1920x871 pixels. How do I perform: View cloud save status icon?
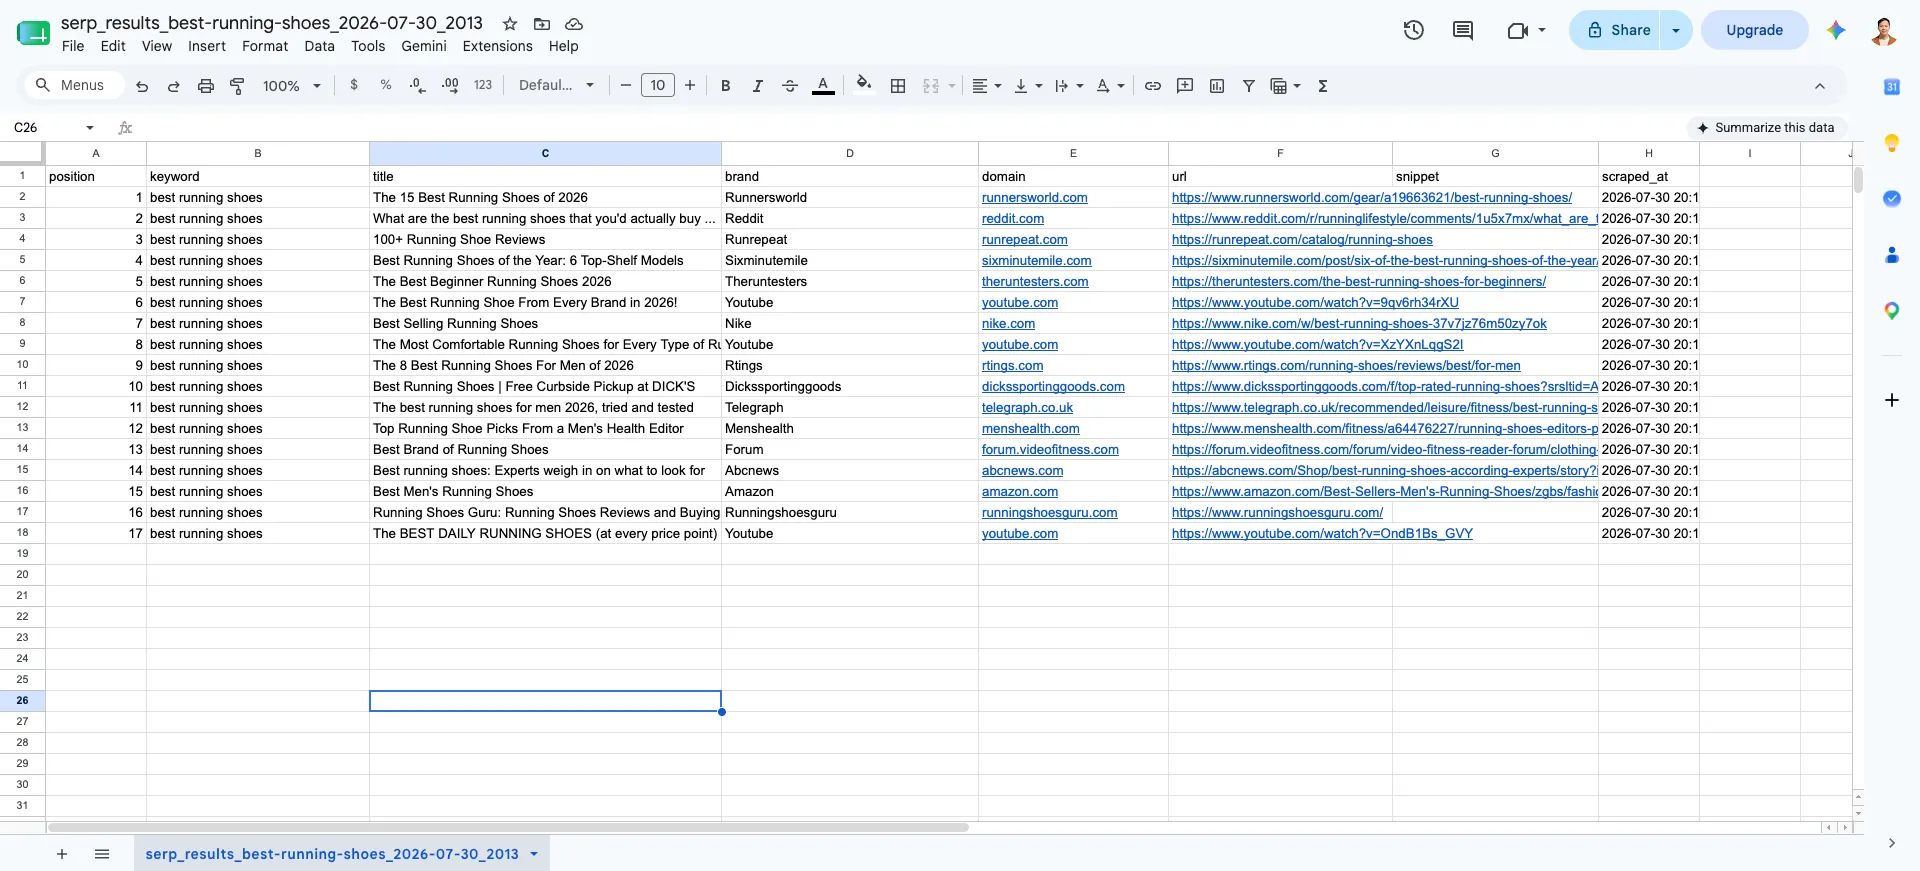coord(574,24)
